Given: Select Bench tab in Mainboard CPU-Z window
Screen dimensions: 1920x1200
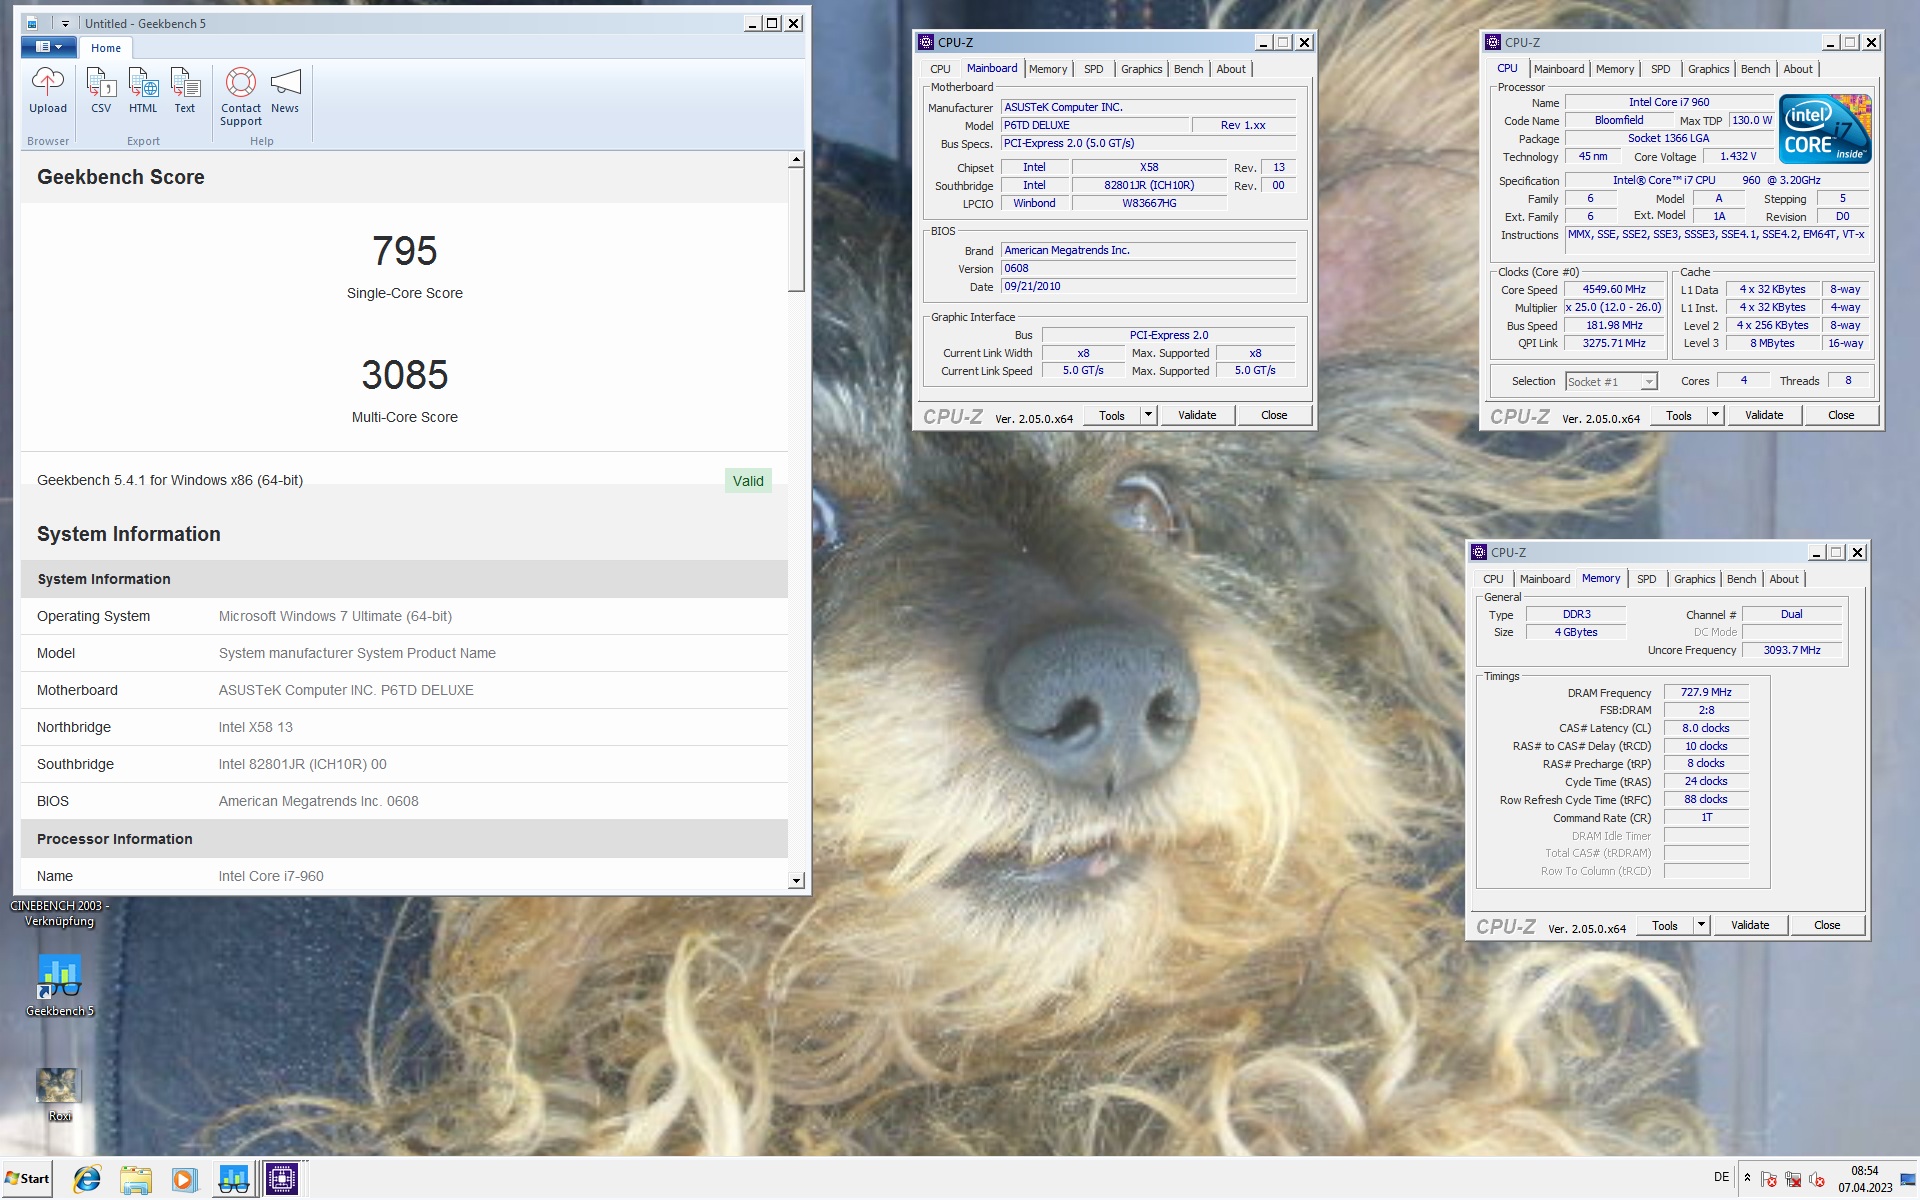Looking at the screenshot, I should [x=1188, y=69].
